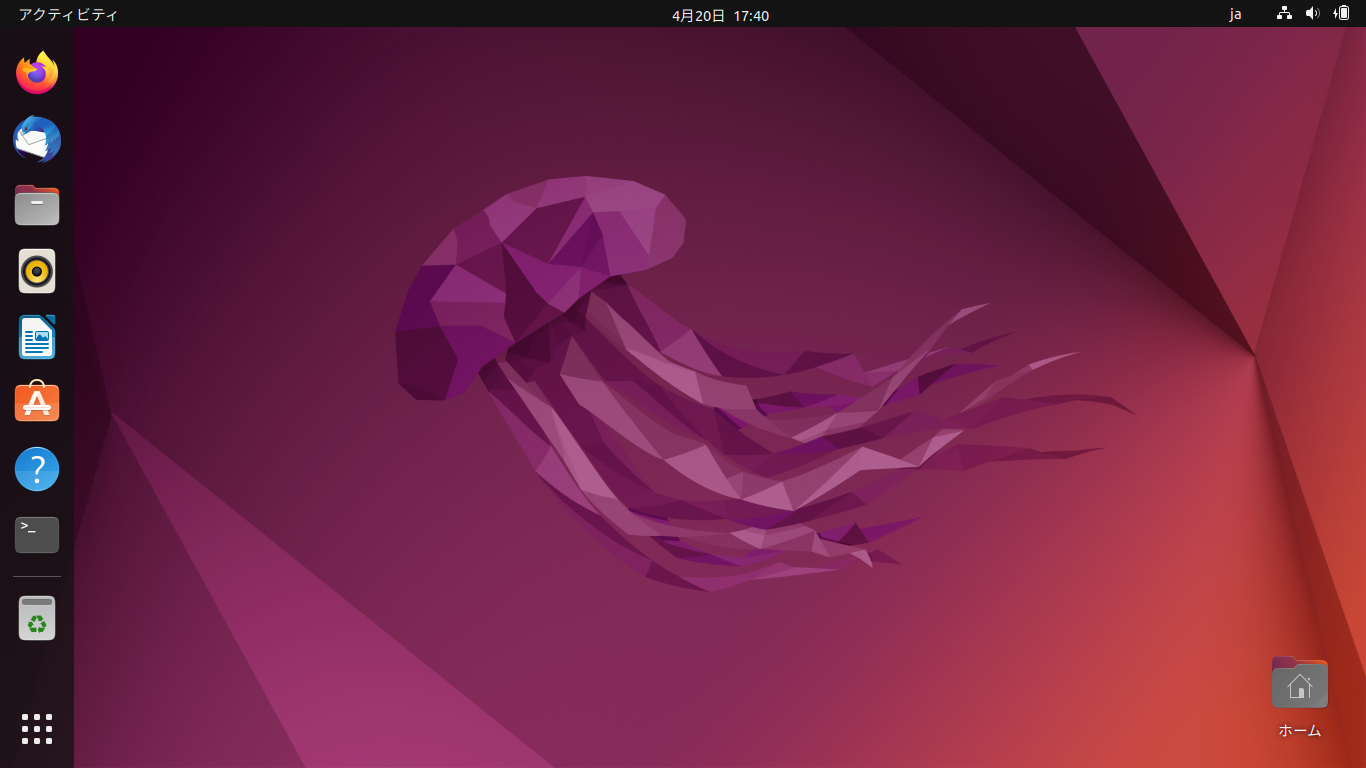
Task: Open the Files manager in dock
Action: pos(37,205)
